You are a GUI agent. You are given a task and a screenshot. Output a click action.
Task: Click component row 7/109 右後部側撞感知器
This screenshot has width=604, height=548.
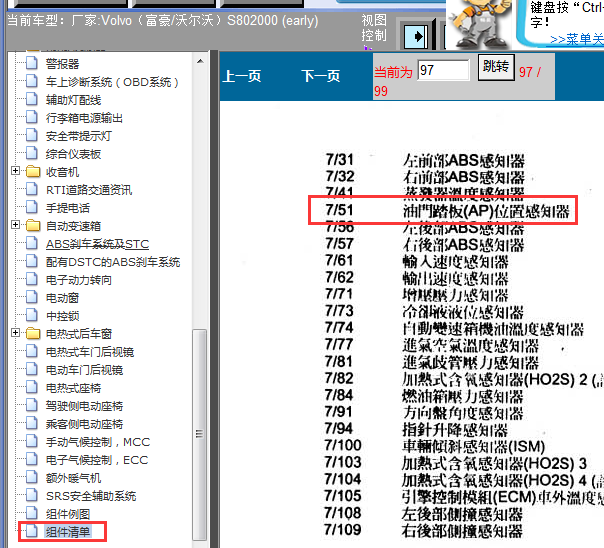tap(423, 530)
